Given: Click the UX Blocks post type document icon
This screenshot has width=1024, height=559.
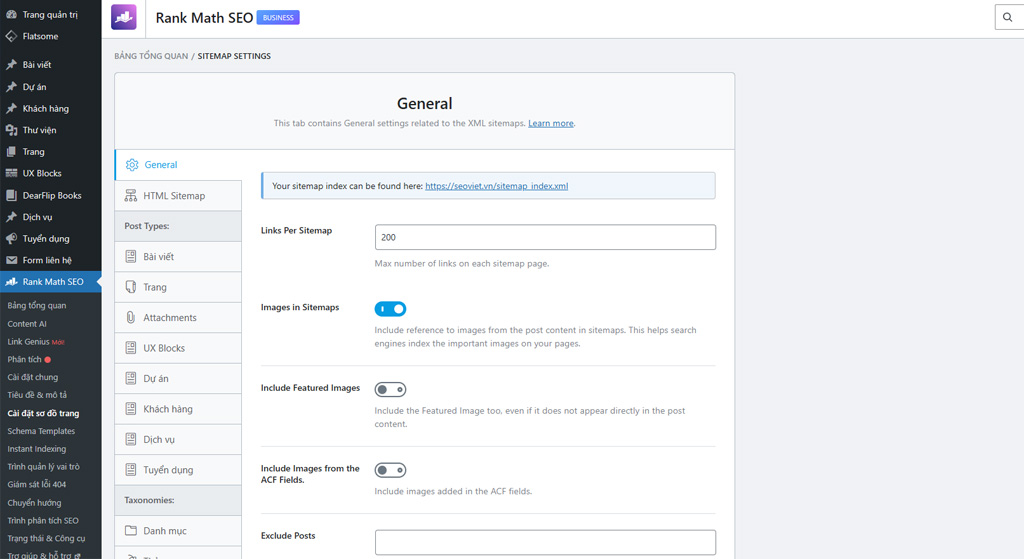Looking at the screenshot, I should point(131,348).
